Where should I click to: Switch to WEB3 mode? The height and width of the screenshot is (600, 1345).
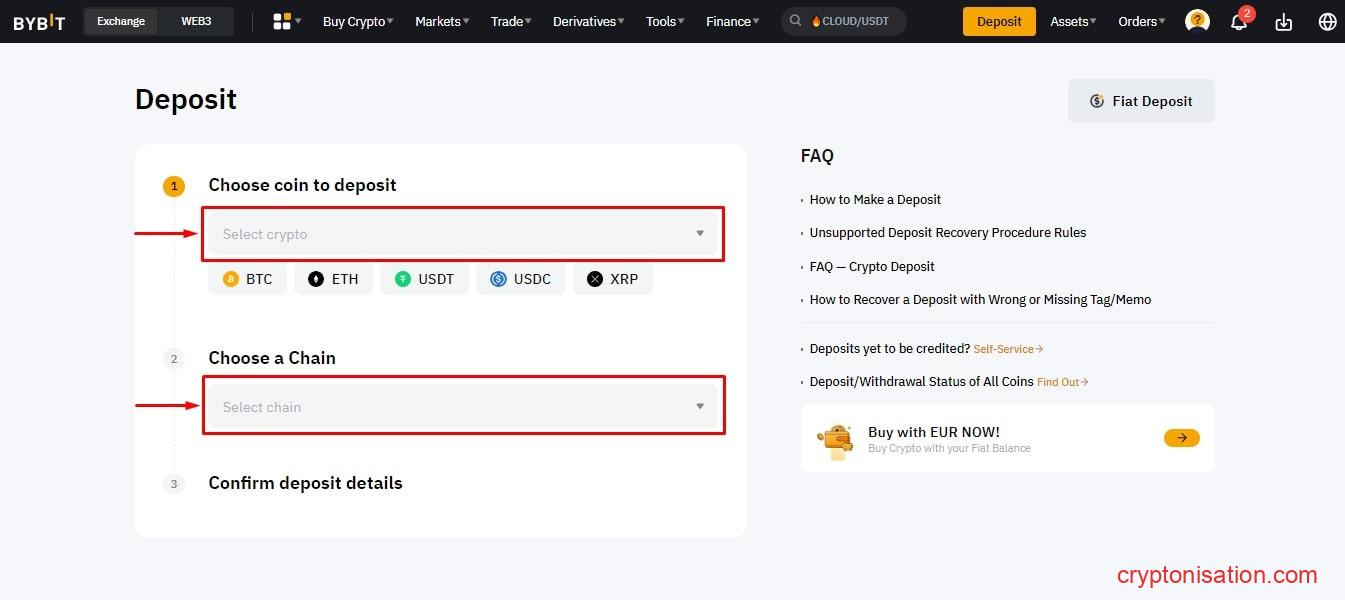coord(197,21)
